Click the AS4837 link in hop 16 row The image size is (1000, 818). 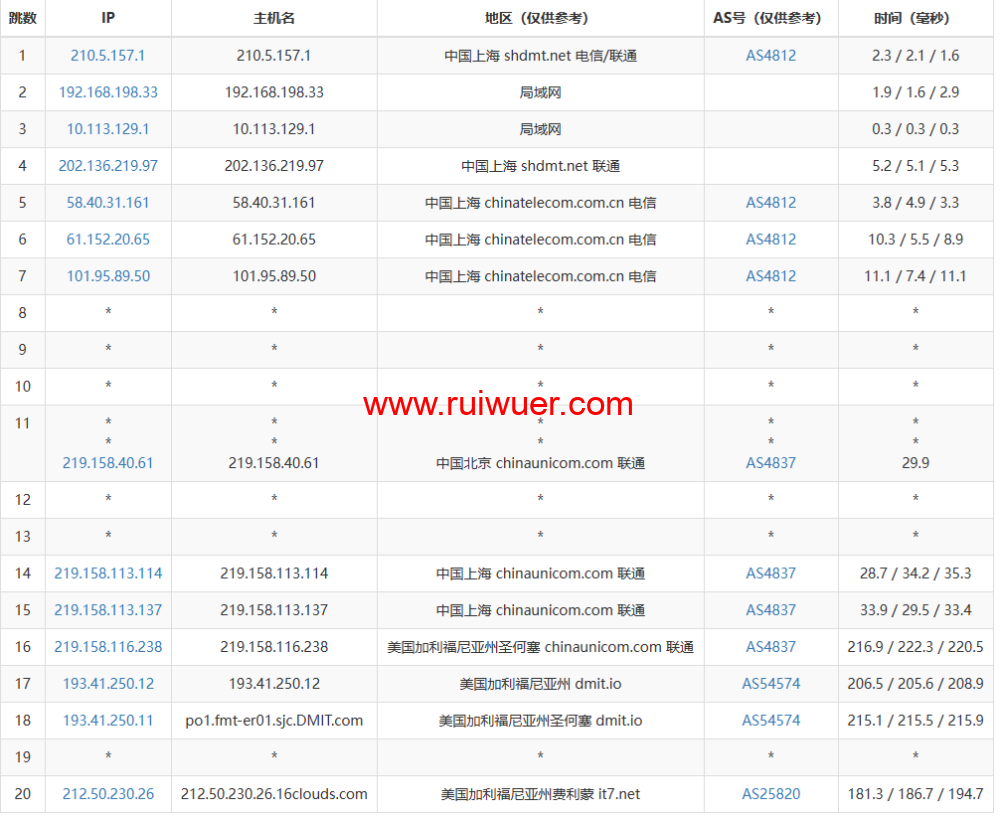point(771,647)
